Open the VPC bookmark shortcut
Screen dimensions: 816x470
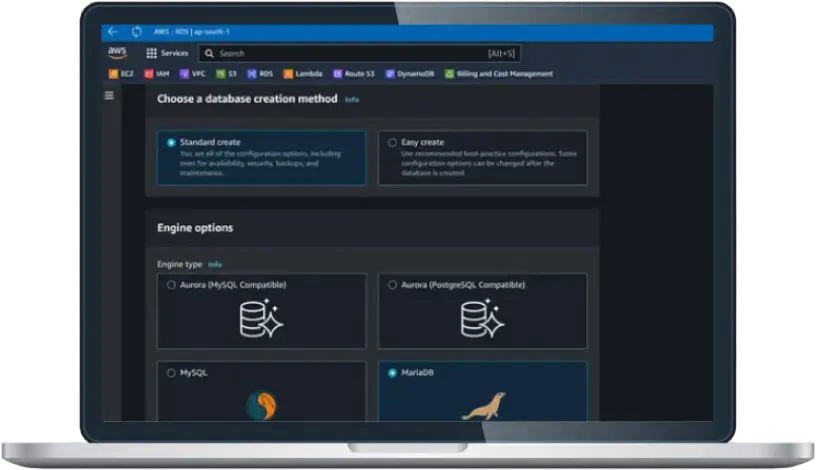click(x=193, y=74)
